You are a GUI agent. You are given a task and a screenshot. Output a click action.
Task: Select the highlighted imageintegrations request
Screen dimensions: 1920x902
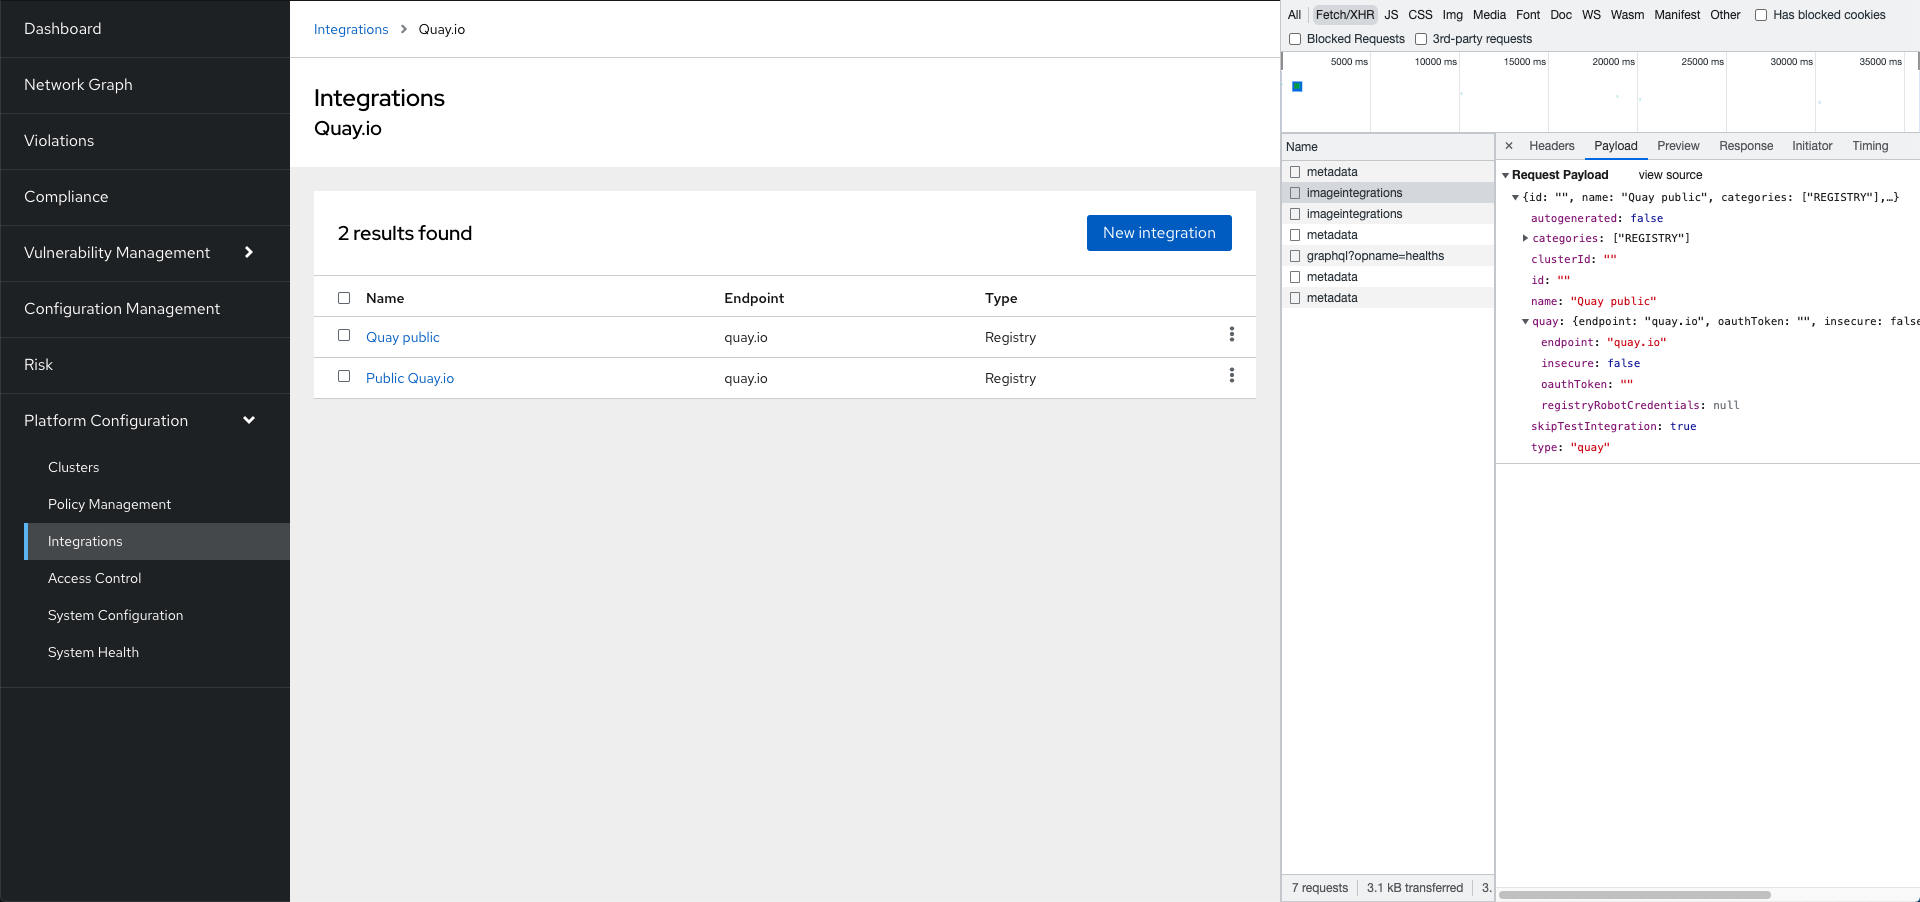click(1388, 193)
